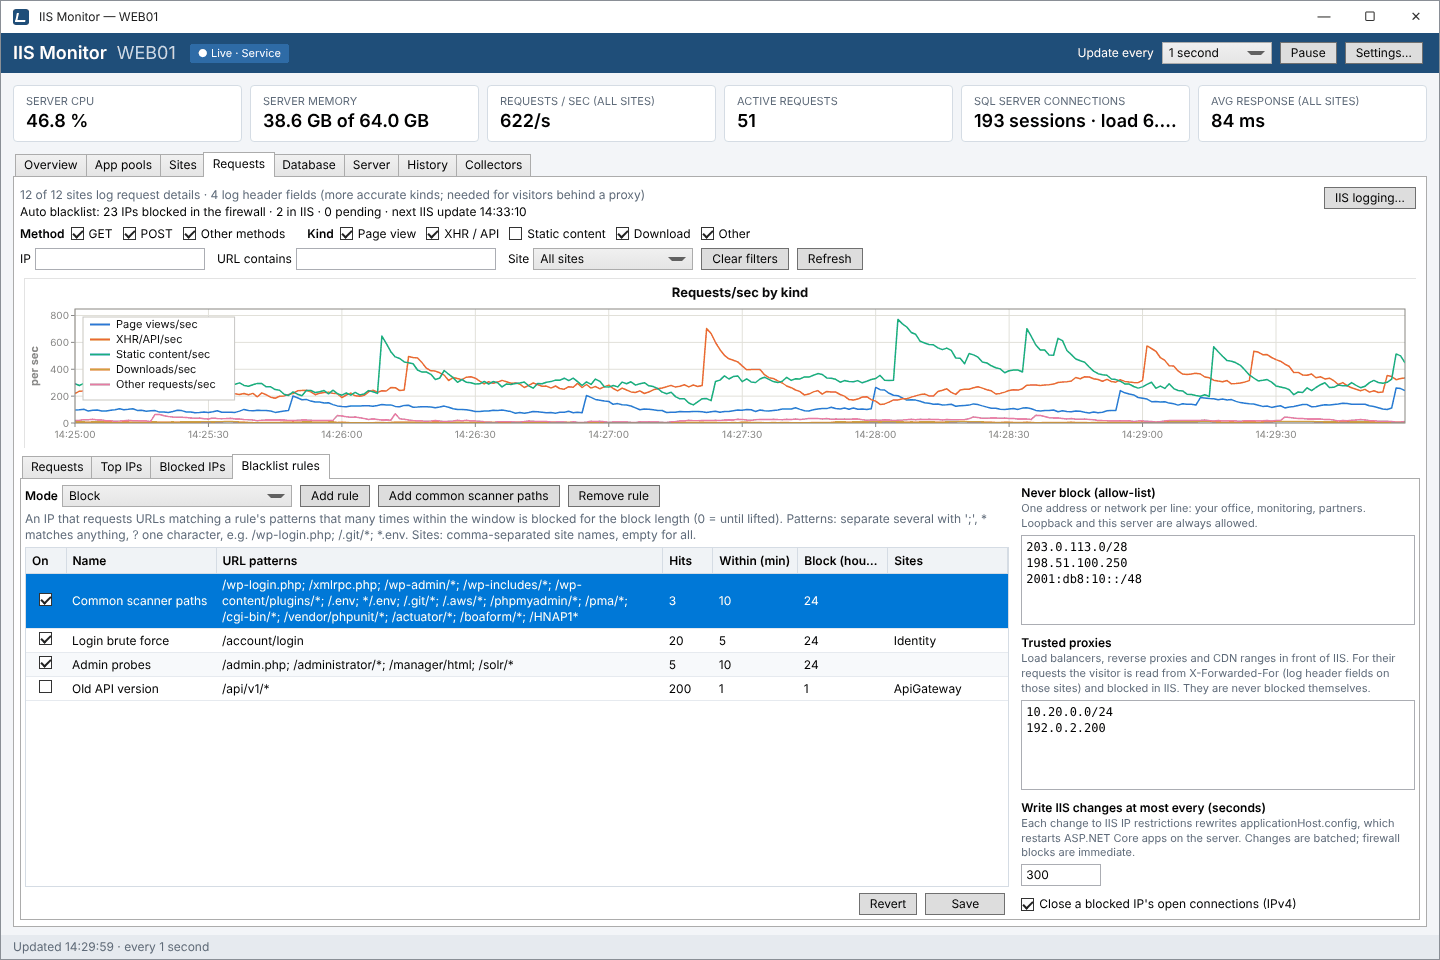Save the blacklist rules
This screenshot has height=960, width=1440.
pyautogui.click(x=965, y=904)
